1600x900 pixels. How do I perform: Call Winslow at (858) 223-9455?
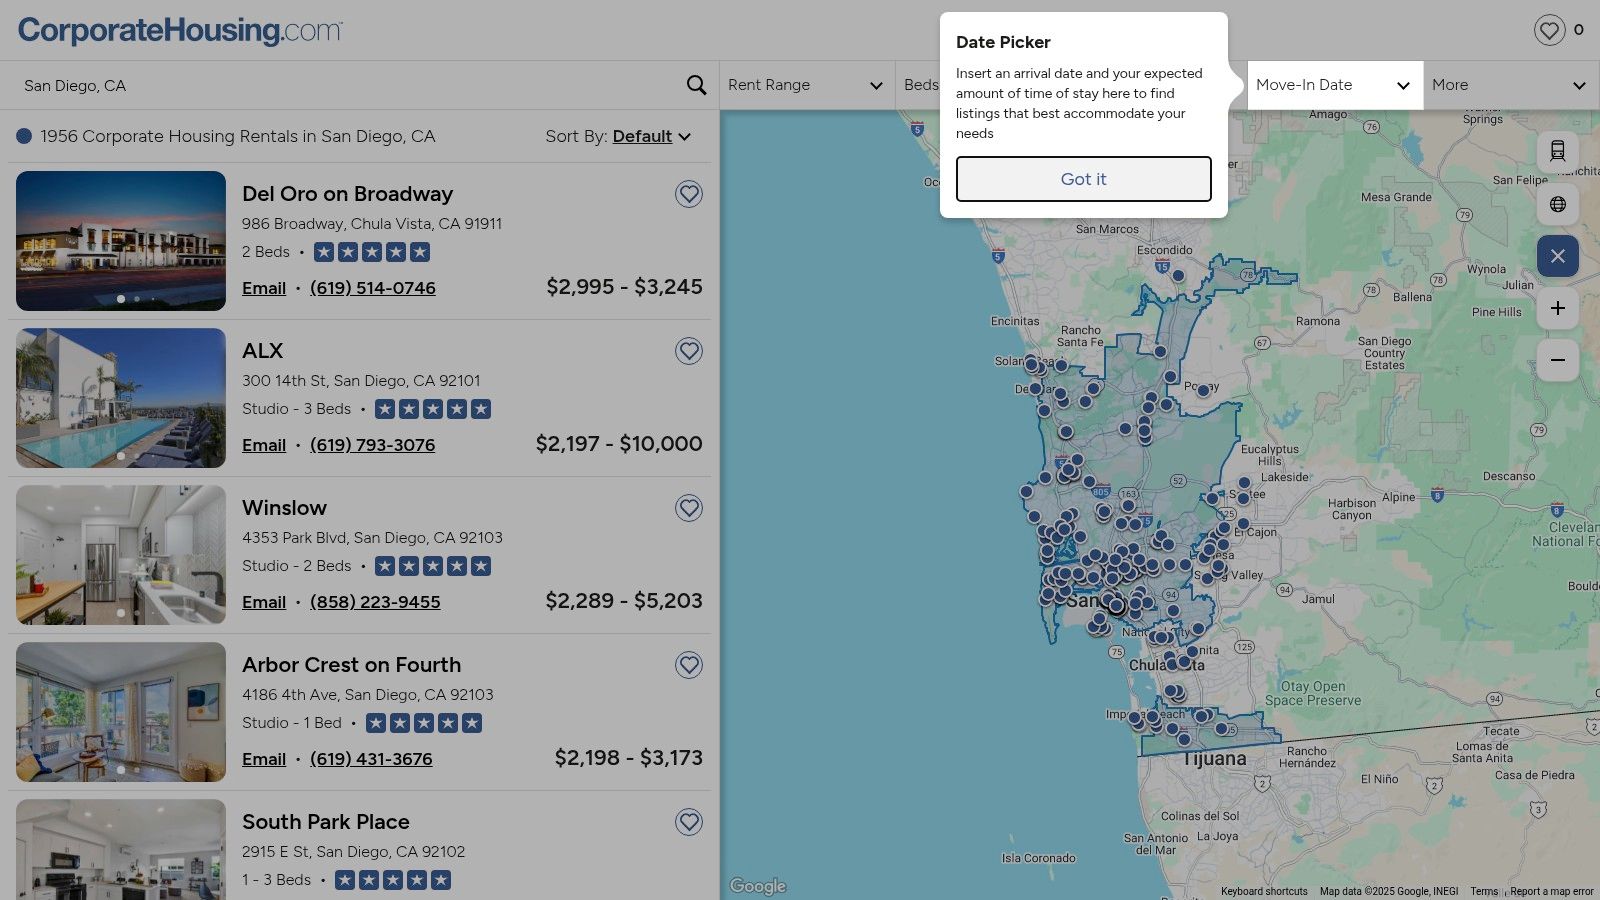(x=375, y=602)
